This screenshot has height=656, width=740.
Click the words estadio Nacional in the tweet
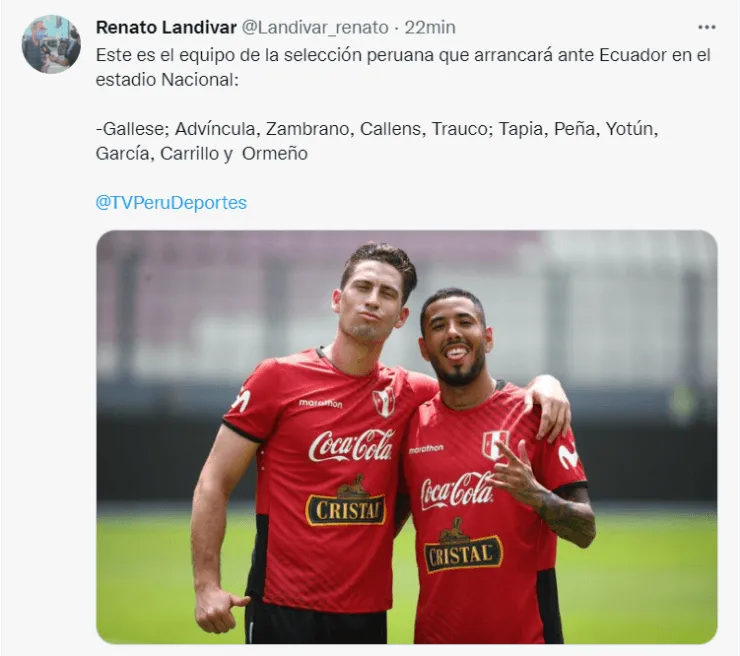pos(165,79)
